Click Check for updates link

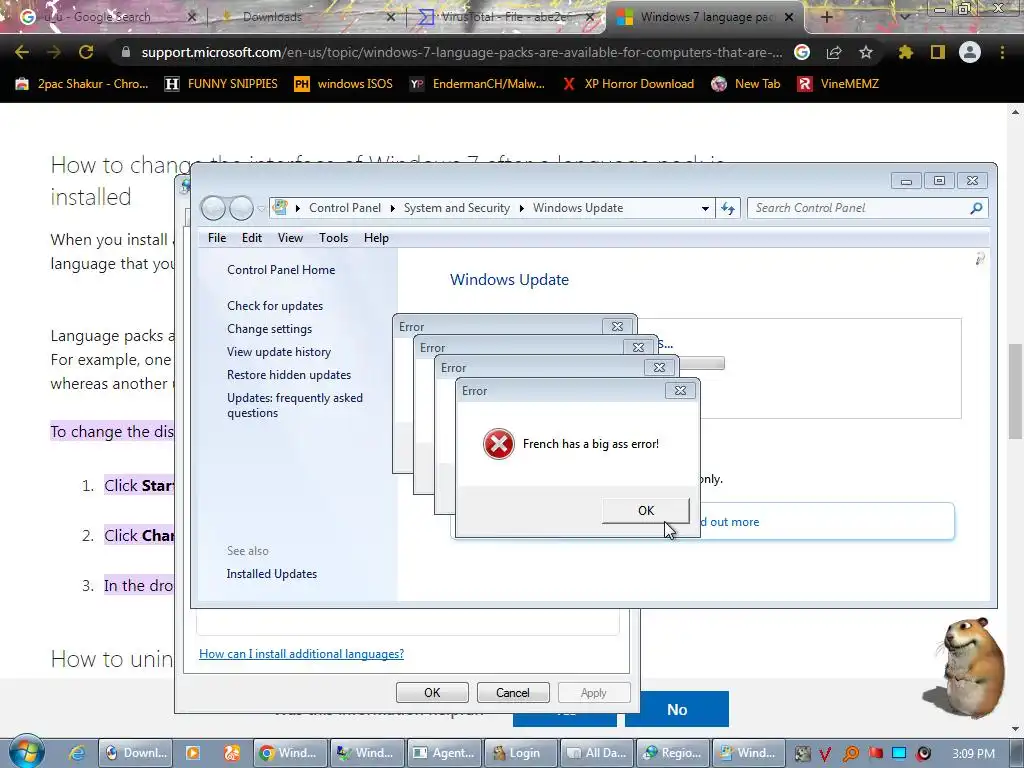[x=275, y=306]
